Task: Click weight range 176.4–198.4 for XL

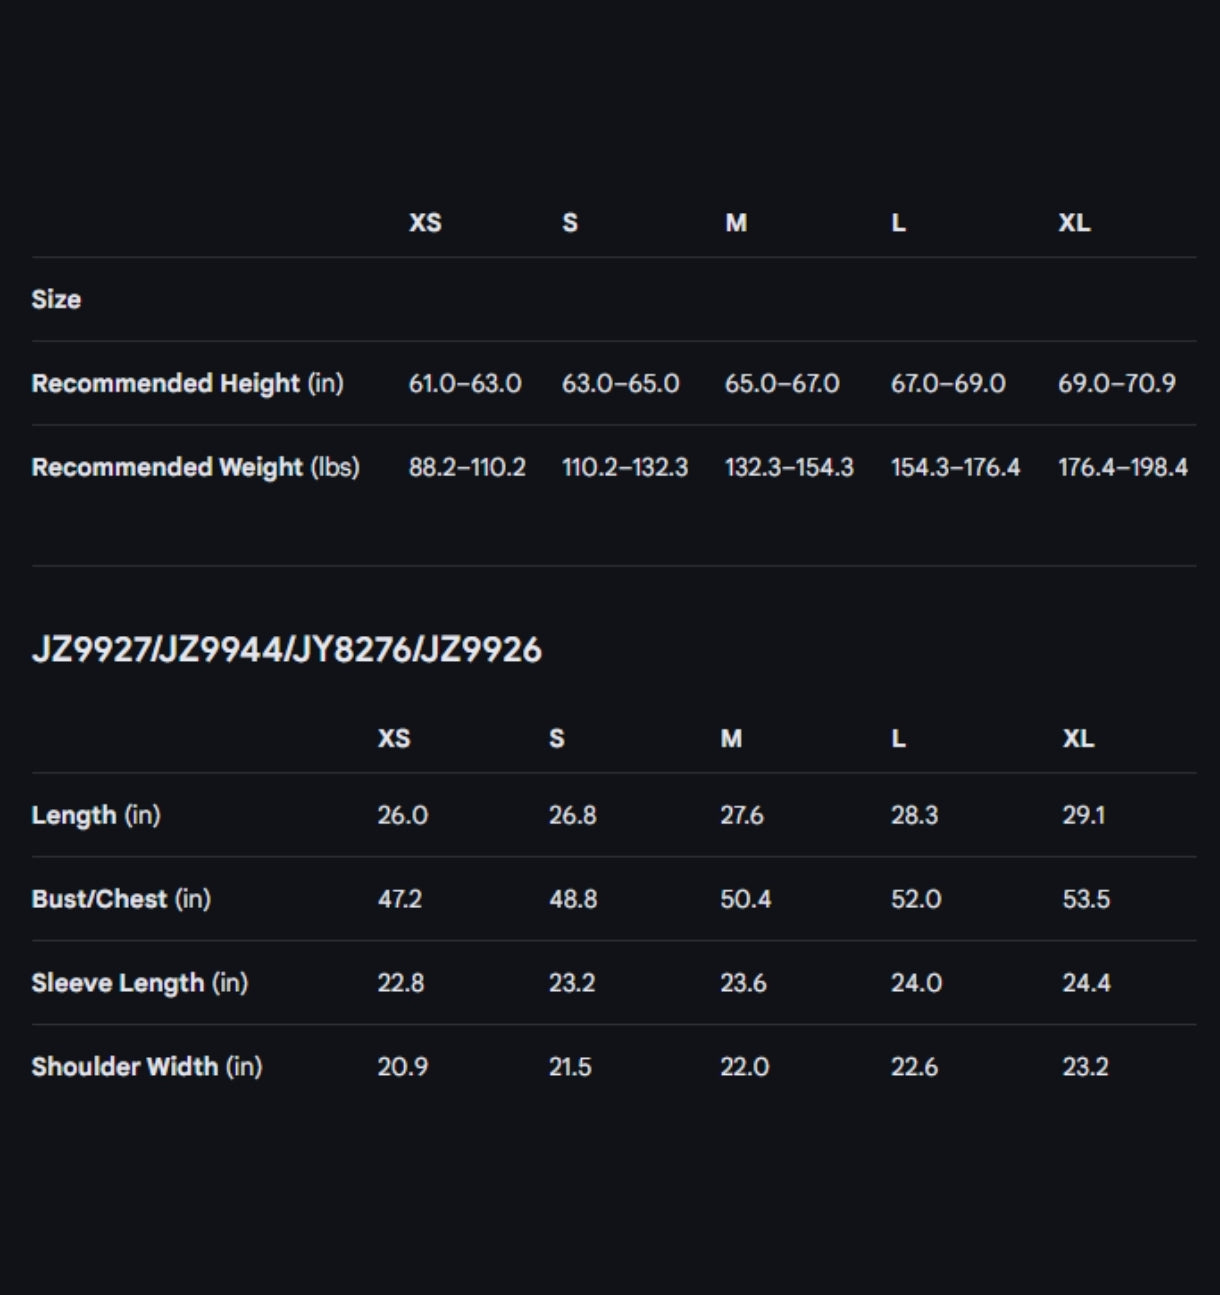Action: pos(1122,468)
